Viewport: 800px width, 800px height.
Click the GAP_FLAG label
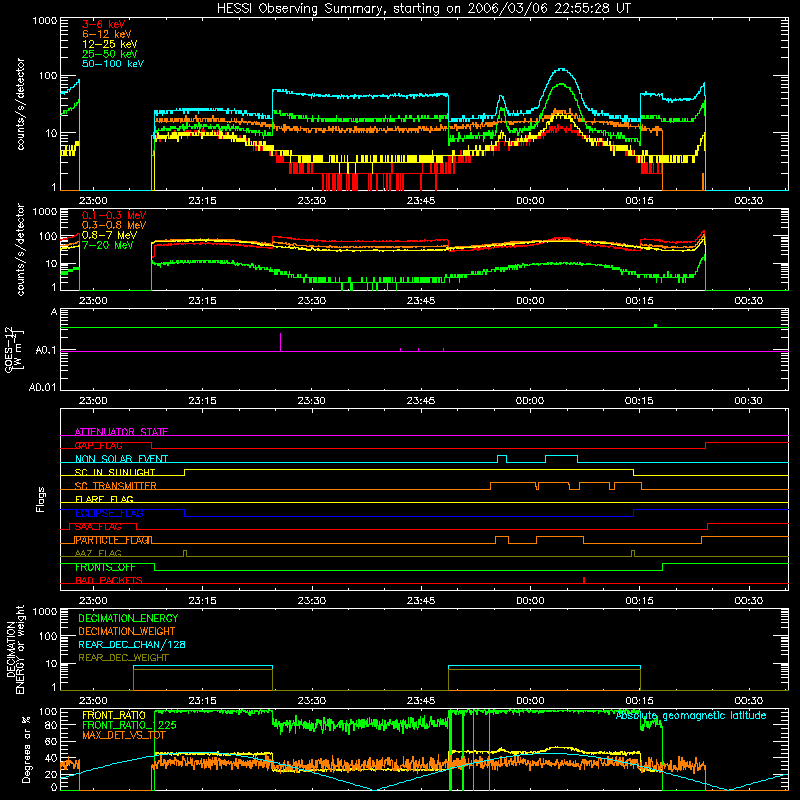(98, 445)
